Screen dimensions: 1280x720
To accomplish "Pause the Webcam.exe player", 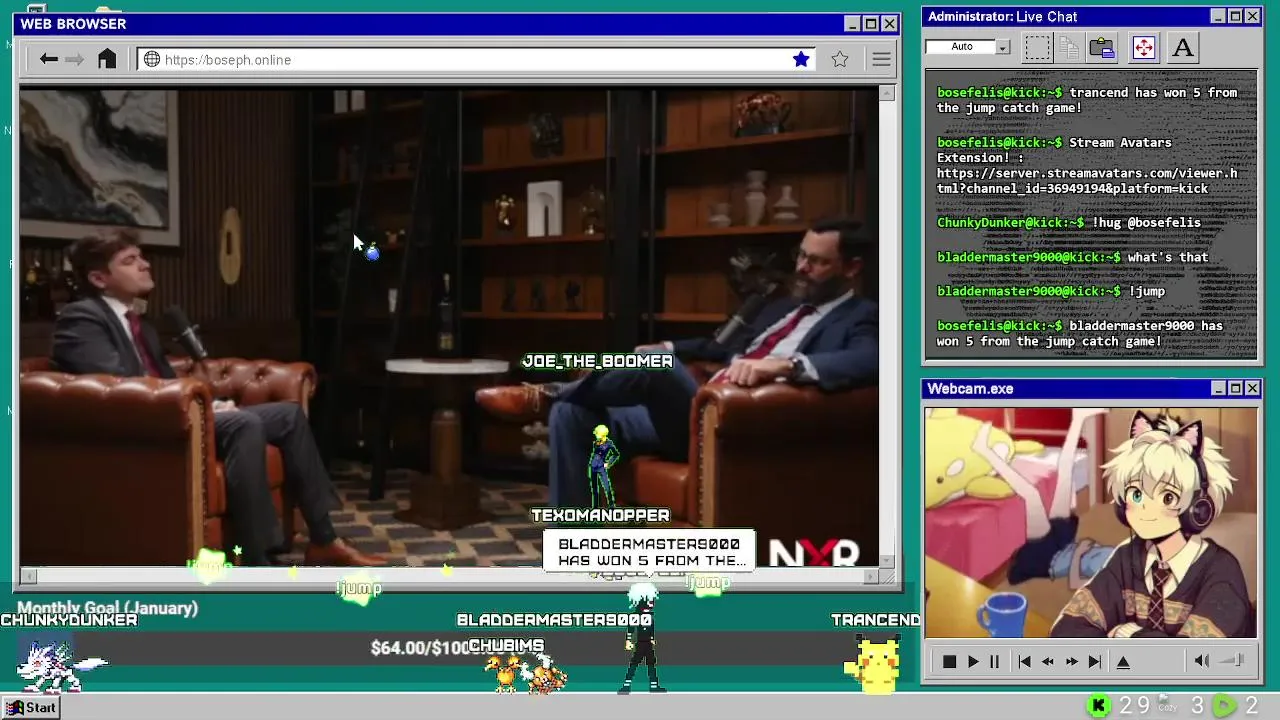I will tap(994, 661).
